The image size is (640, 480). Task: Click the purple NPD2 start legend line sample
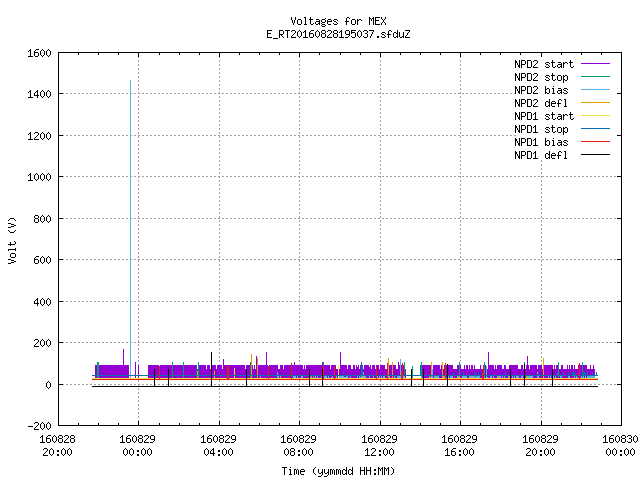pos(595,64)
